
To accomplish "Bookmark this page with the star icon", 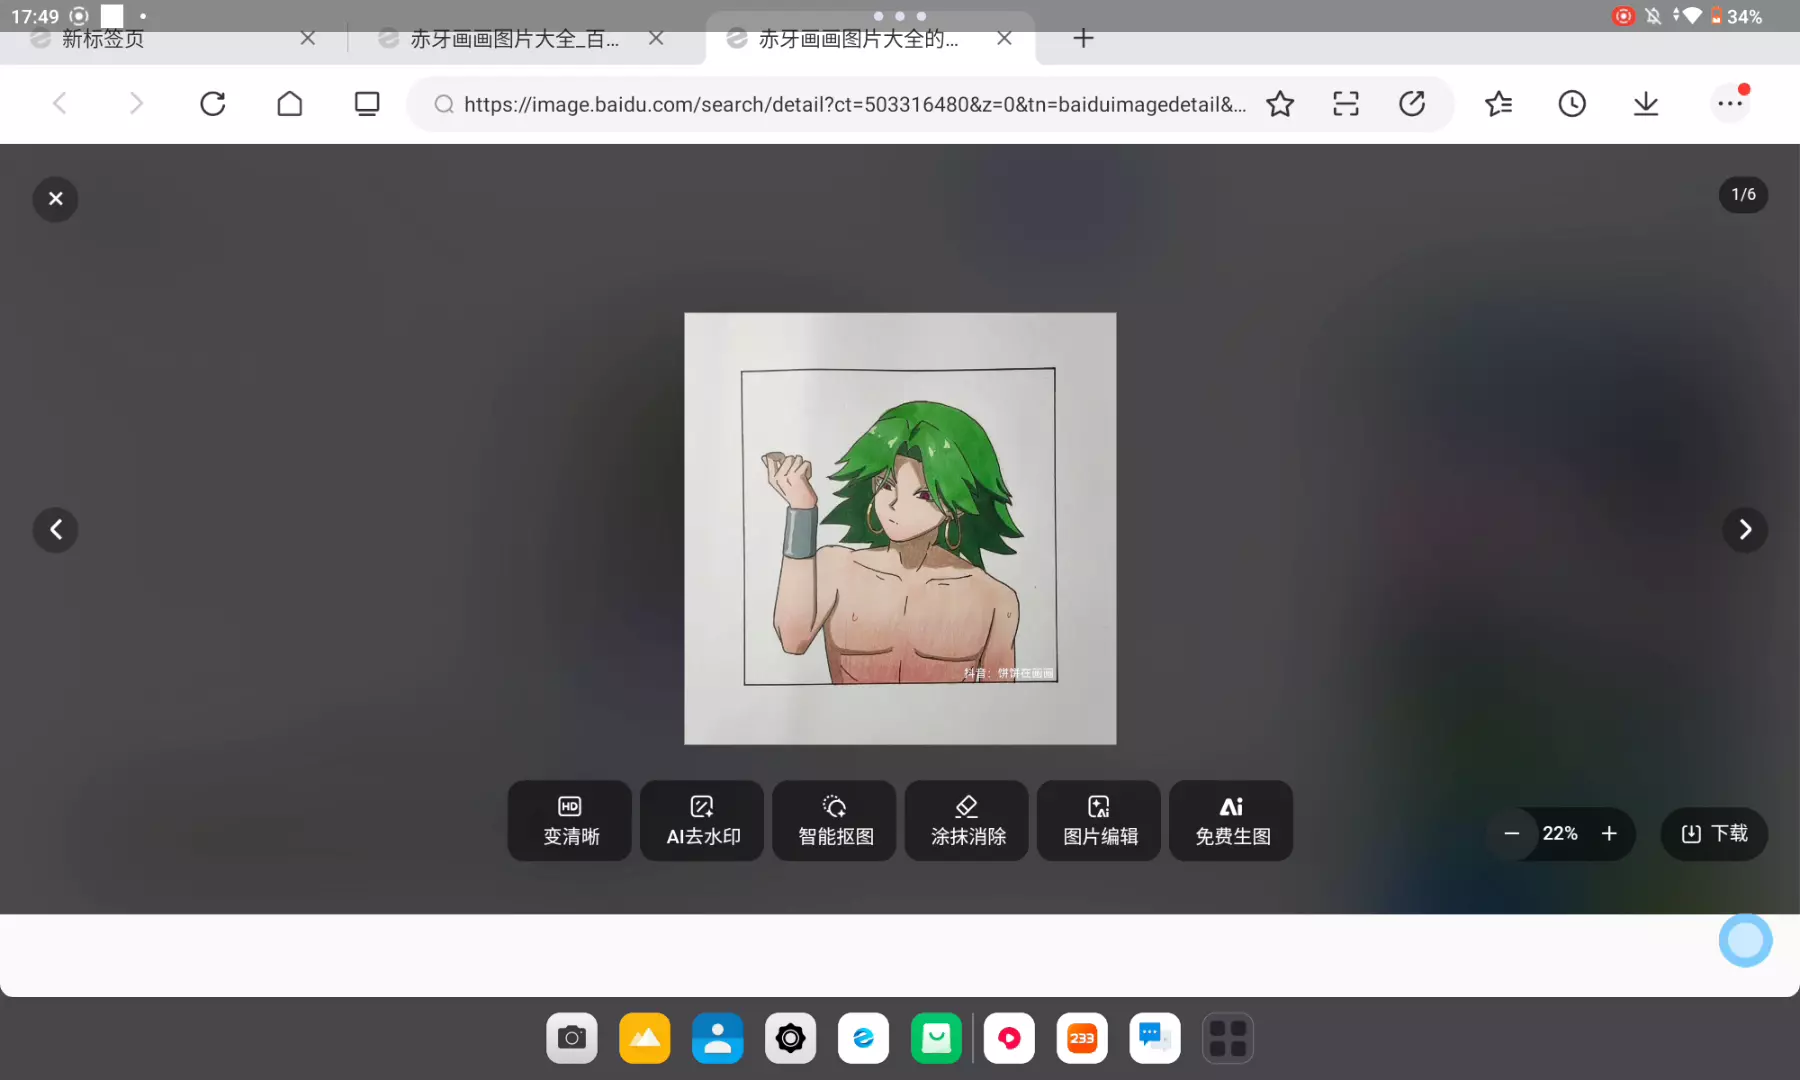I will [1279, 104].
